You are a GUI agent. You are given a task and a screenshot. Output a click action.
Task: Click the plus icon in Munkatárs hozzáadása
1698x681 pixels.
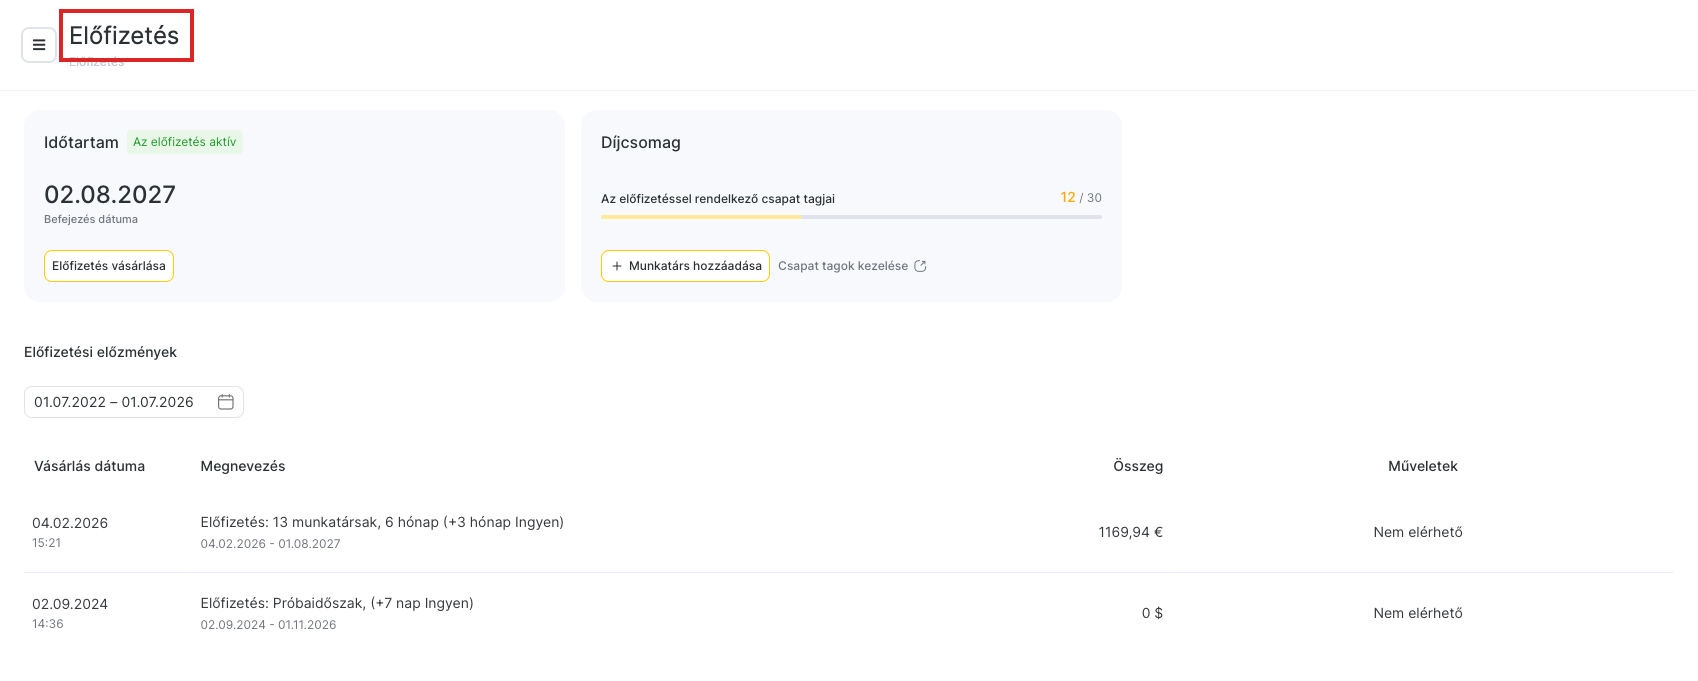617,266
